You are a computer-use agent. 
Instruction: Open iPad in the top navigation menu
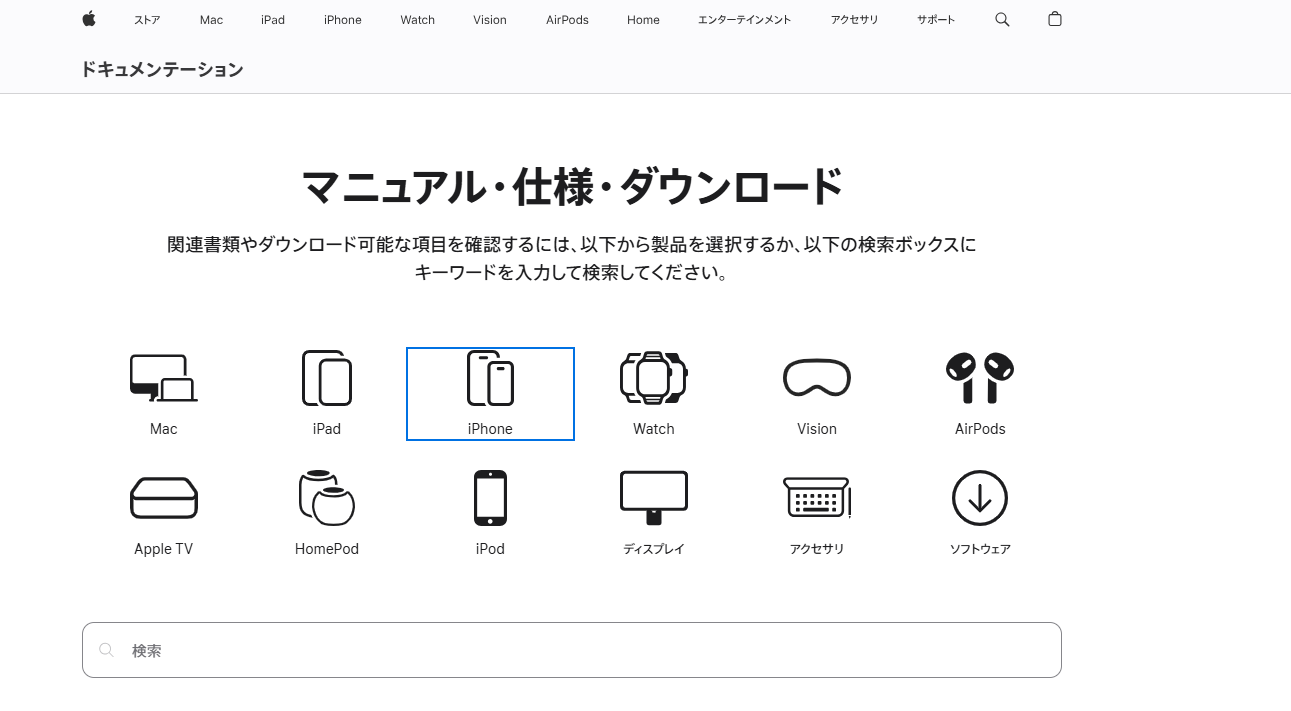(273, 20)
